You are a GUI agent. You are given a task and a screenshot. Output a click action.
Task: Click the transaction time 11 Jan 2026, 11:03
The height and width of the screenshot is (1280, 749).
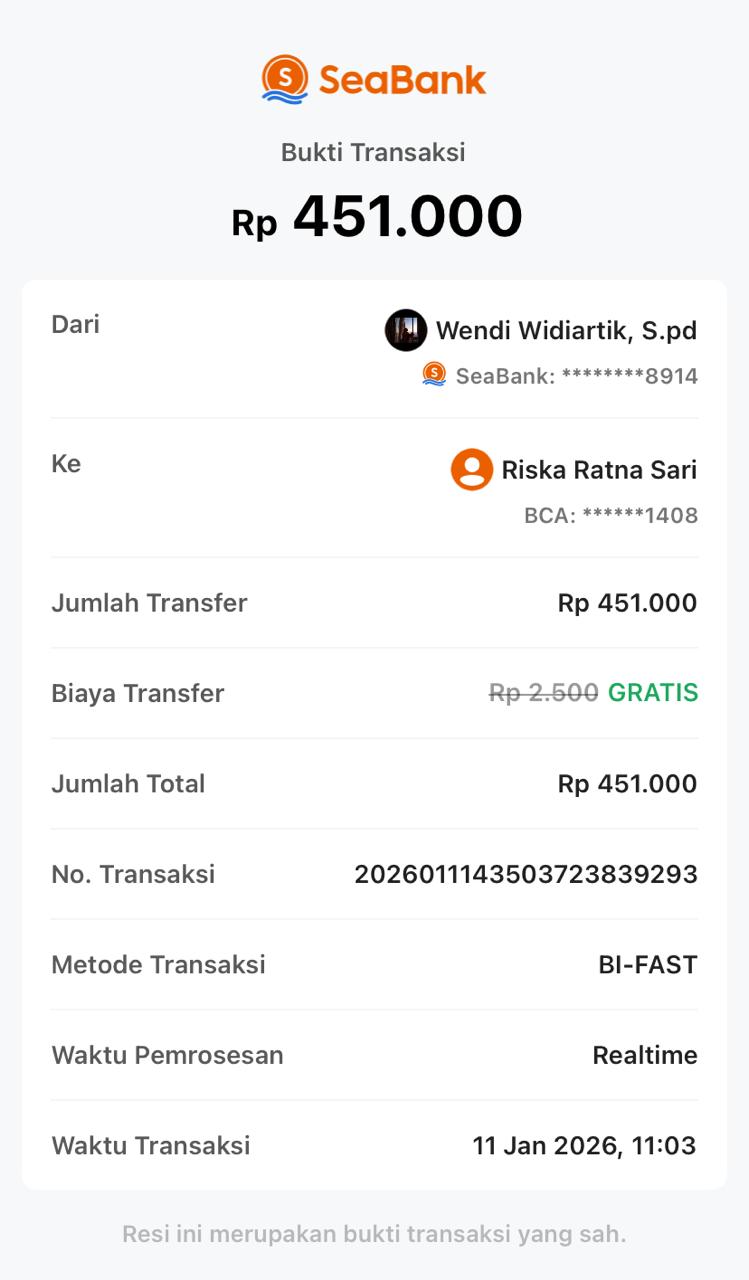(x=584, y=1145)
